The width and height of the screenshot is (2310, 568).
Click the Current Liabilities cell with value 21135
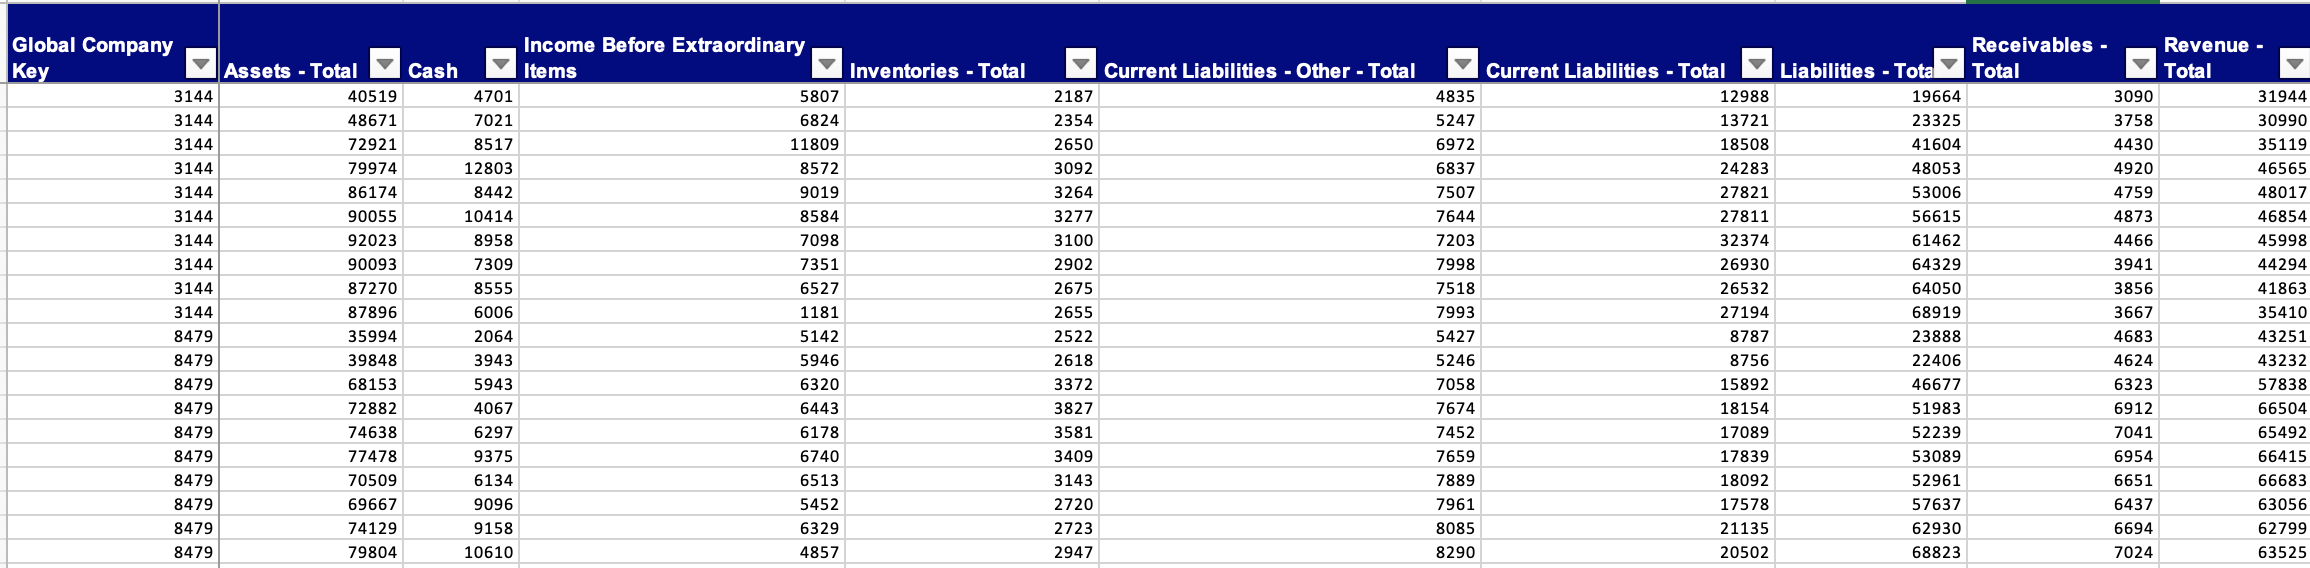(1628, 528)
